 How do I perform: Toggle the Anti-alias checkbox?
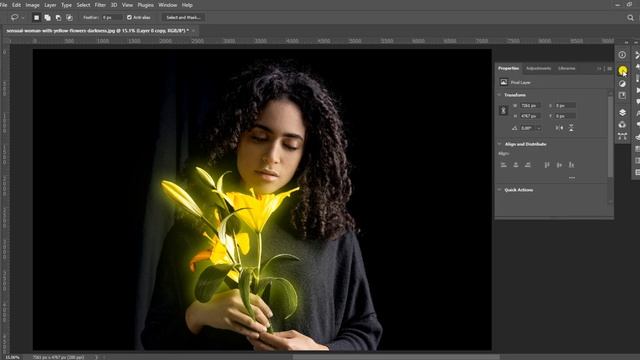(x=129, y=18)
